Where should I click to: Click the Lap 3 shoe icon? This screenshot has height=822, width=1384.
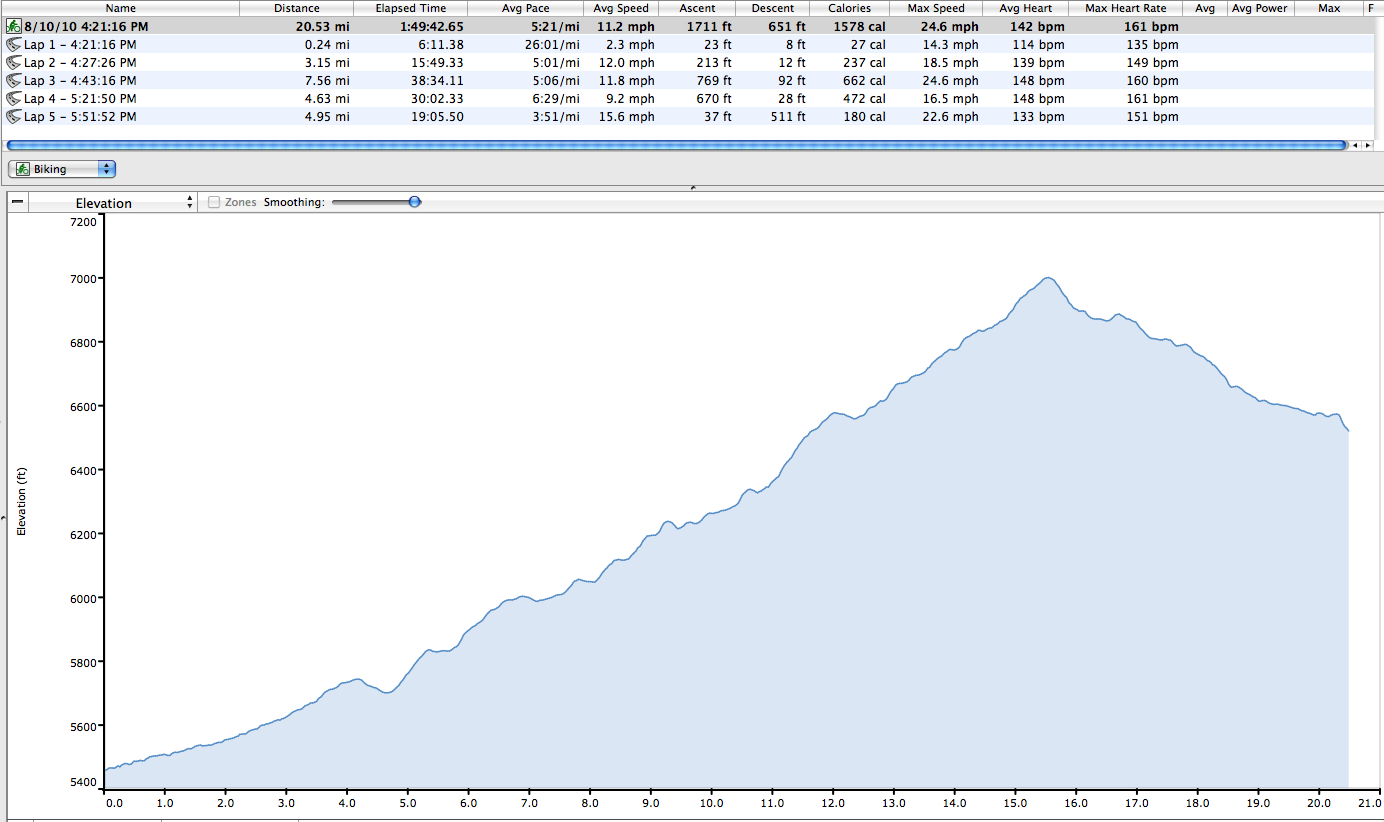[14, 81]
